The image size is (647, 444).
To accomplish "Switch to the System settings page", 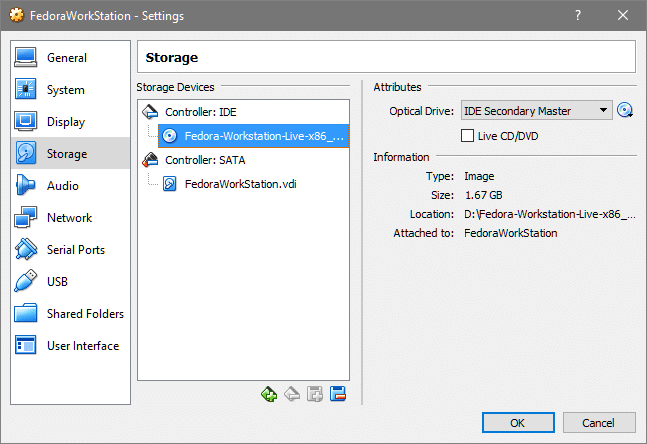I will pos(65,90).
